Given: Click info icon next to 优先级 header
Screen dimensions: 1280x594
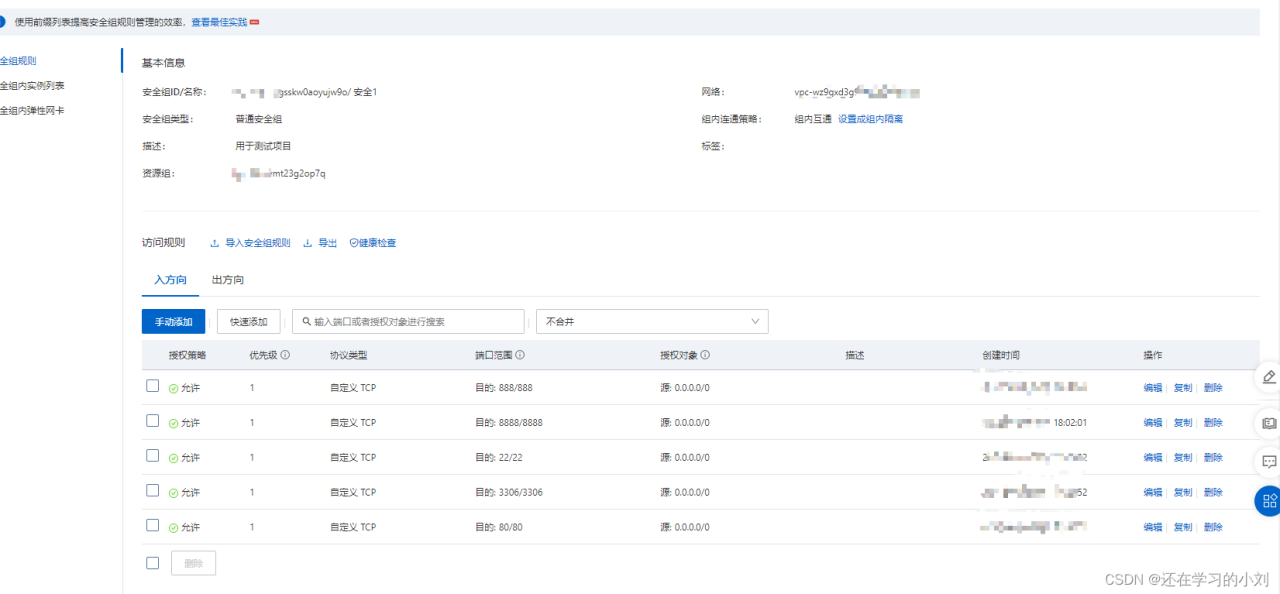Looking at the screenshot, I should tap(285, 355).
